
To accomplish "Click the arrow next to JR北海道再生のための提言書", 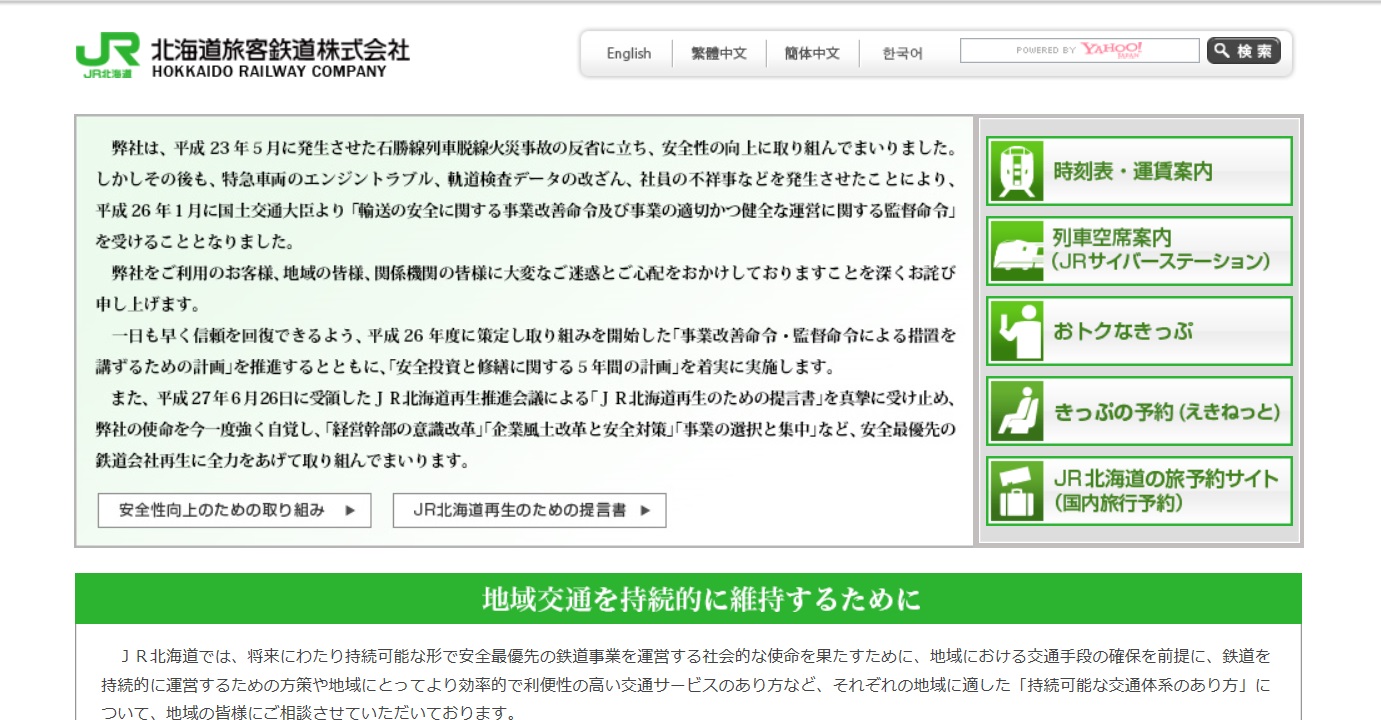I will pyautogui.click(x=645, y=510).
